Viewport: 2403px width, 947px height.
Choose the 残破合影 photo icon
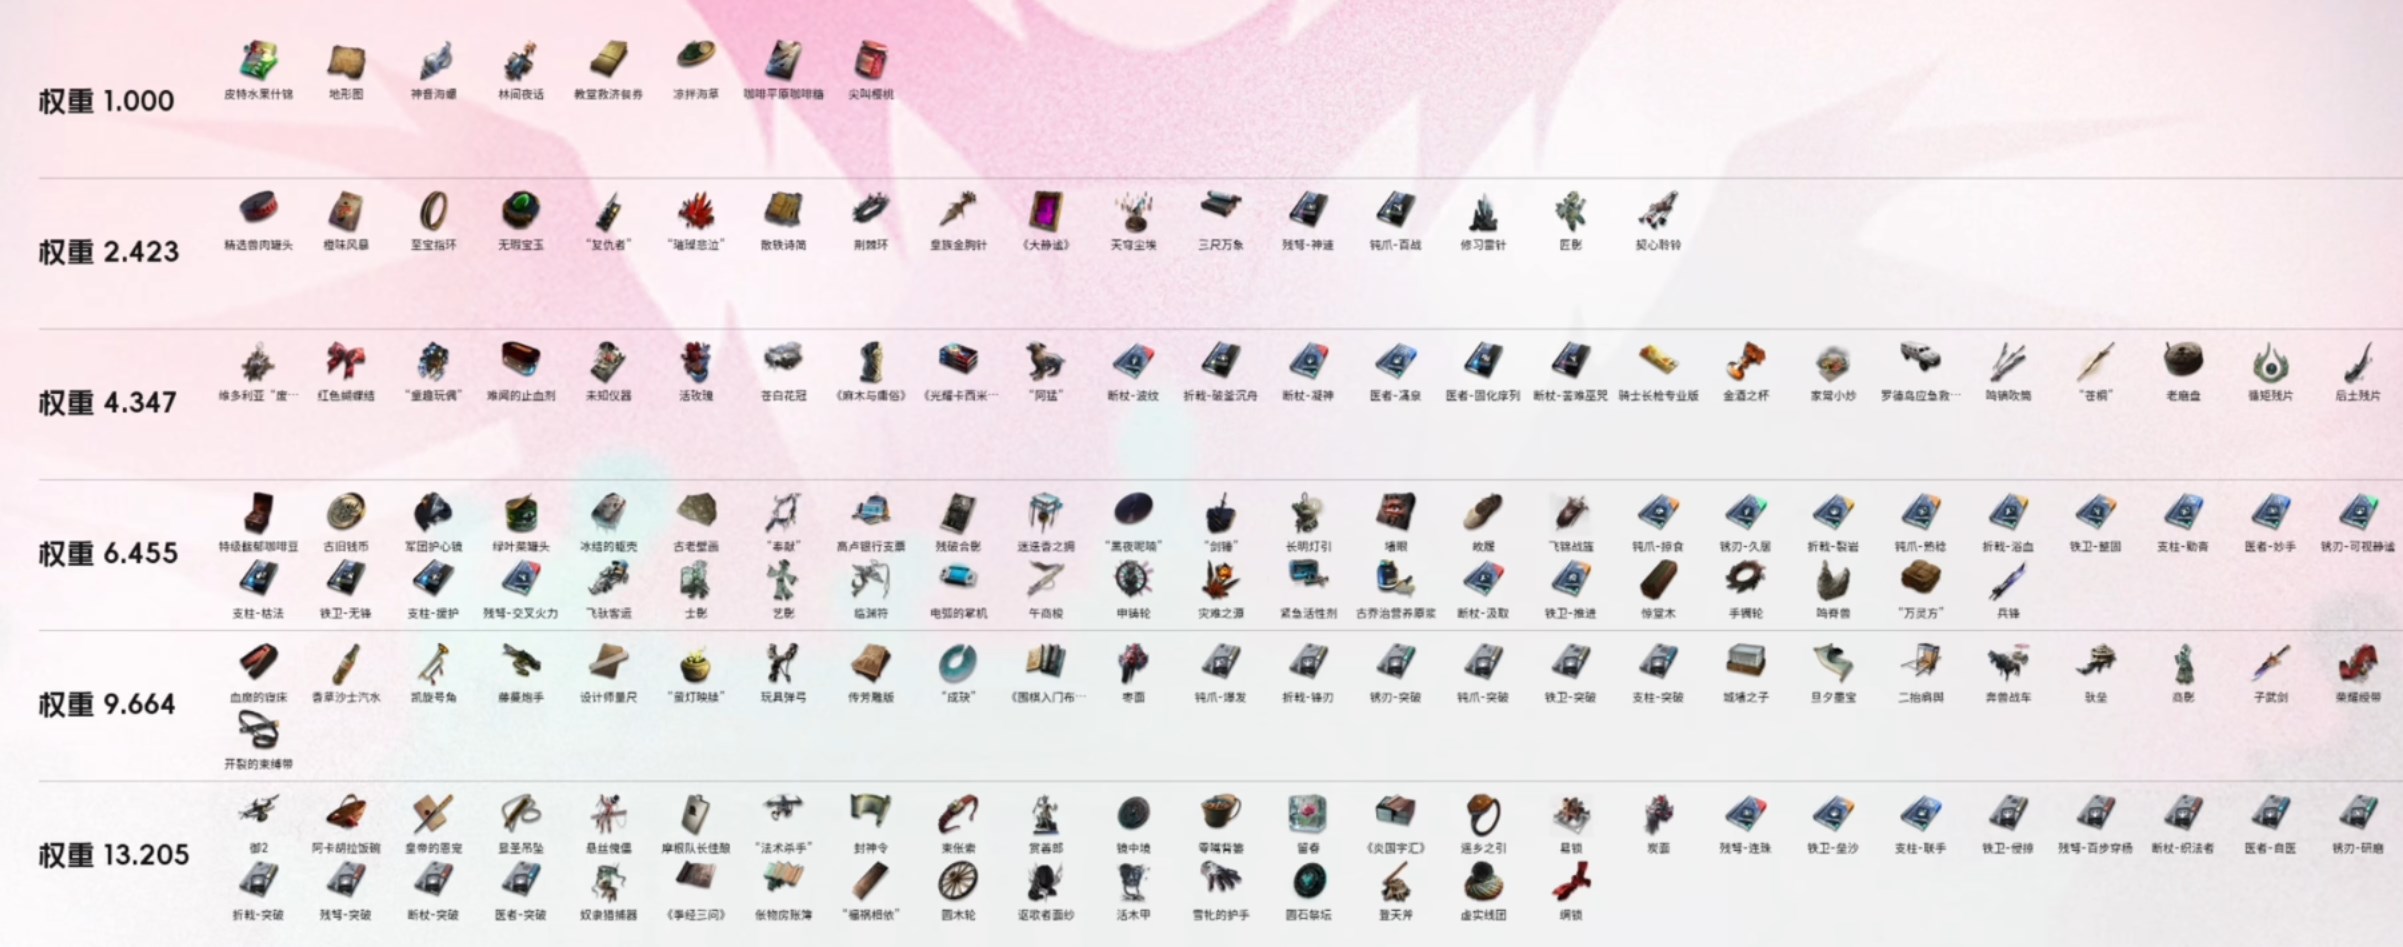(958, 513)
